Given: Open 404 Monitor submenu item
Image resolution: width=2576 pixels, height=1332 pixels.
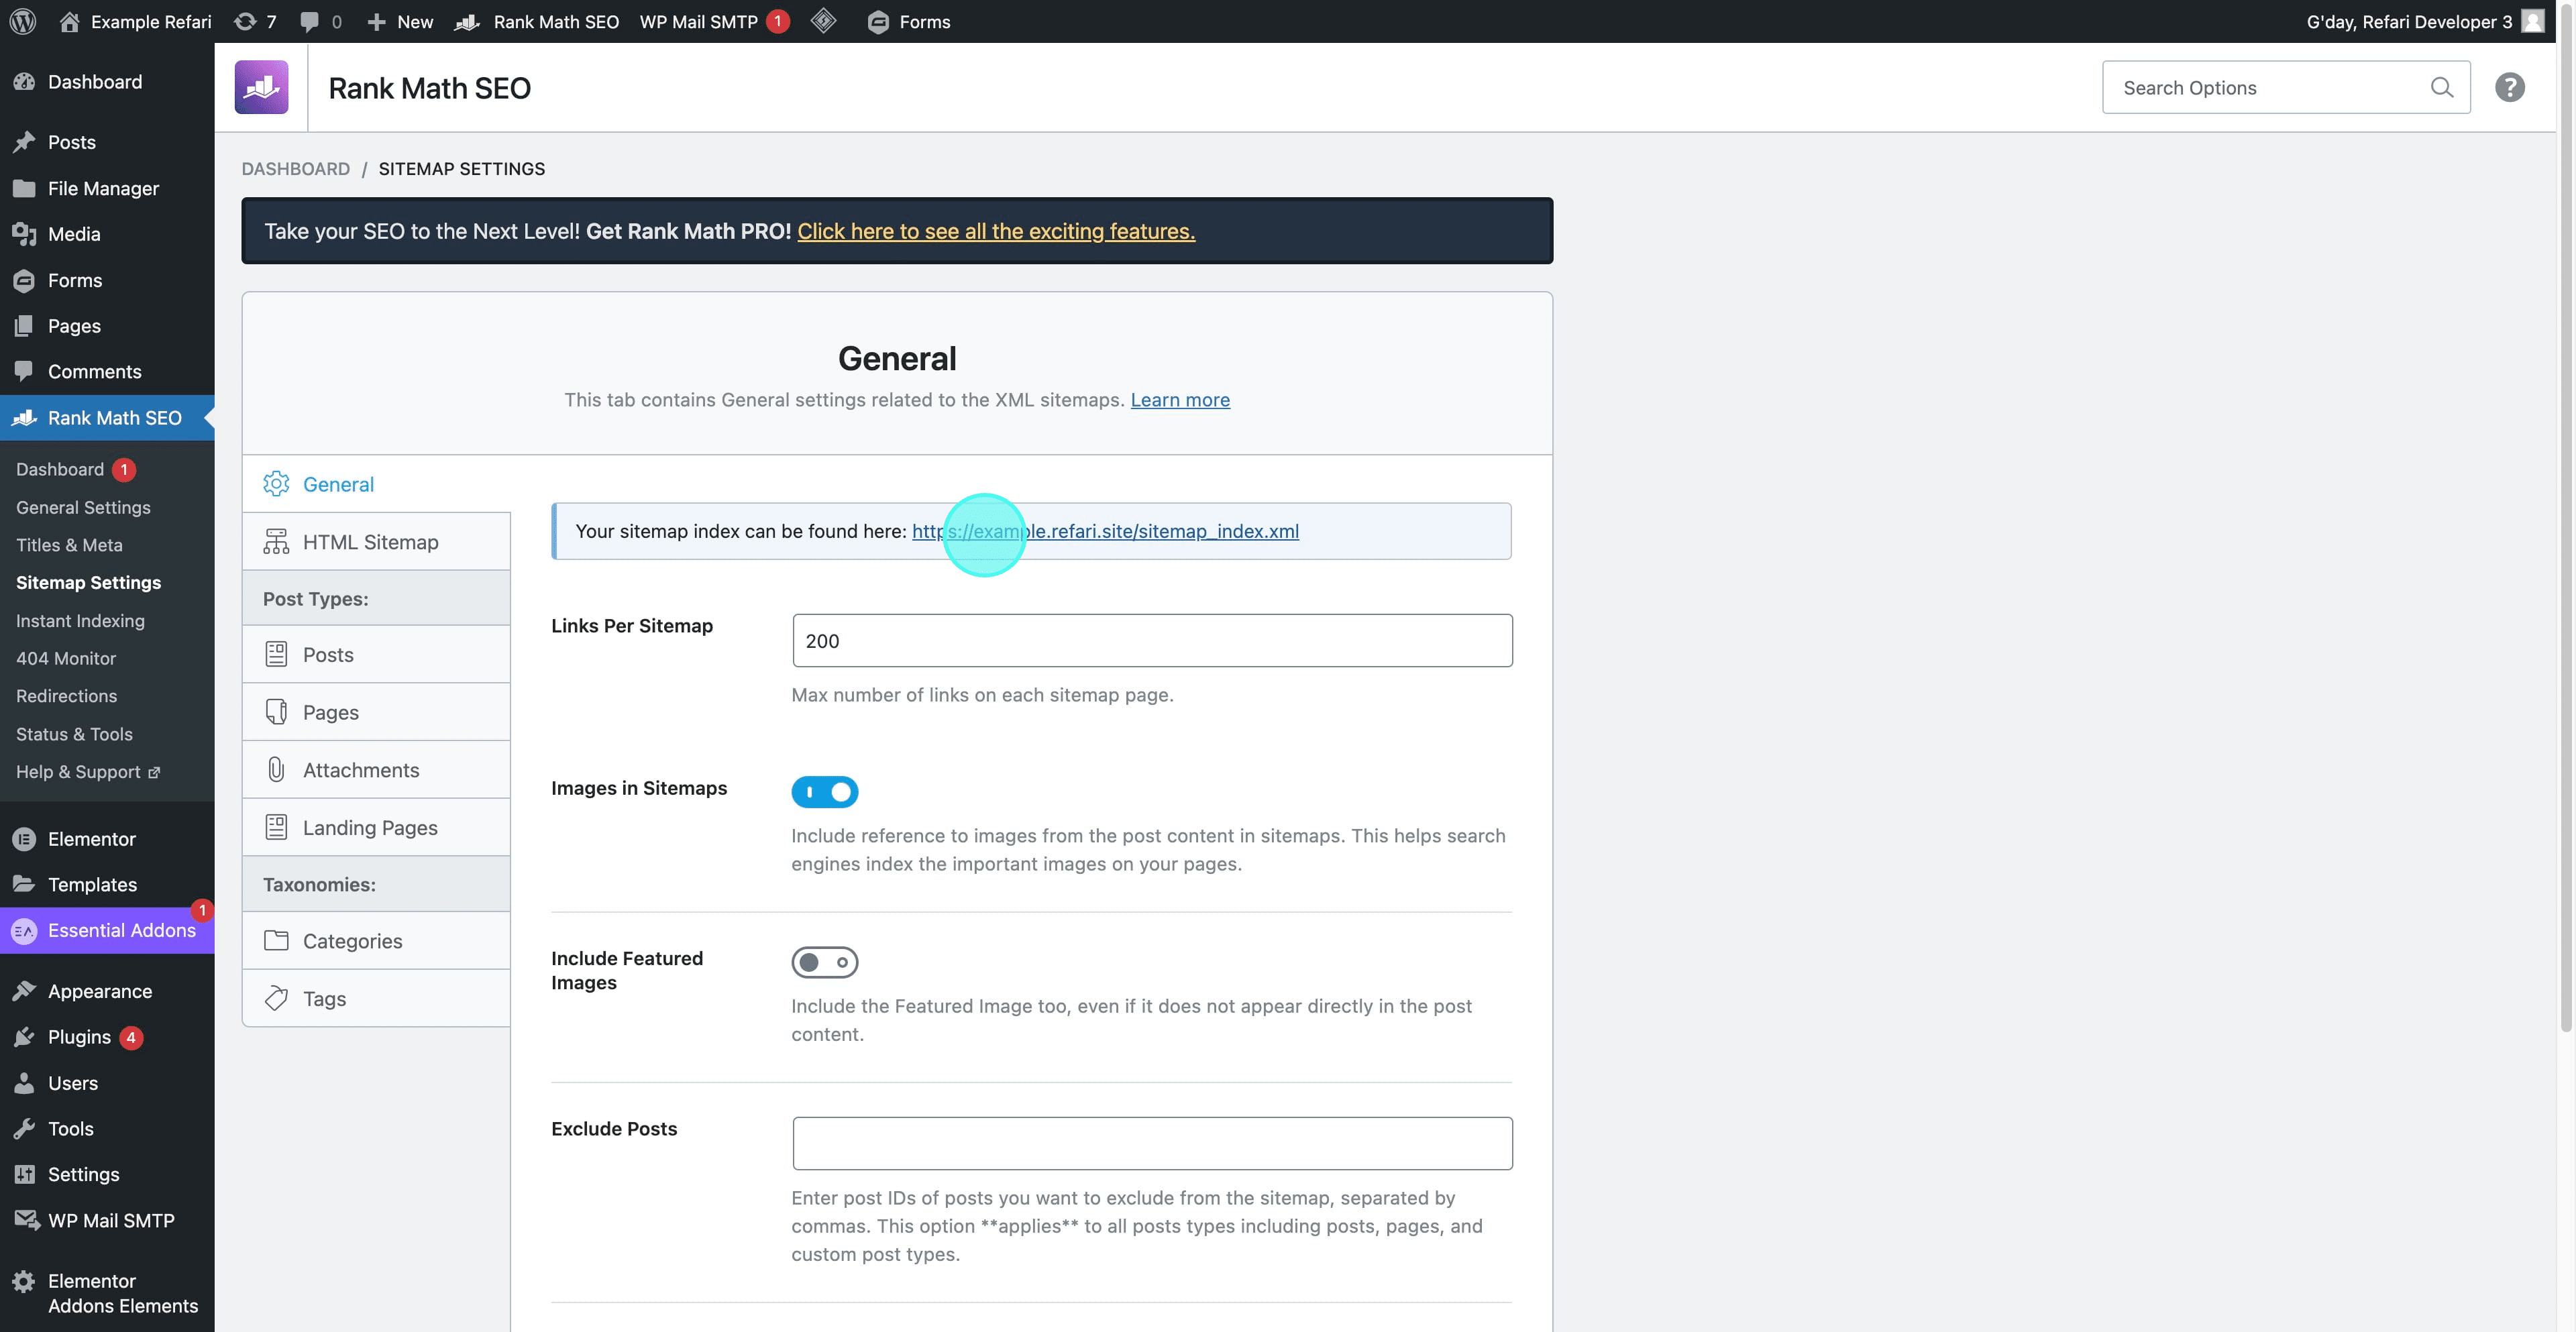Looking at the screenshot, I should pos(66,658).
